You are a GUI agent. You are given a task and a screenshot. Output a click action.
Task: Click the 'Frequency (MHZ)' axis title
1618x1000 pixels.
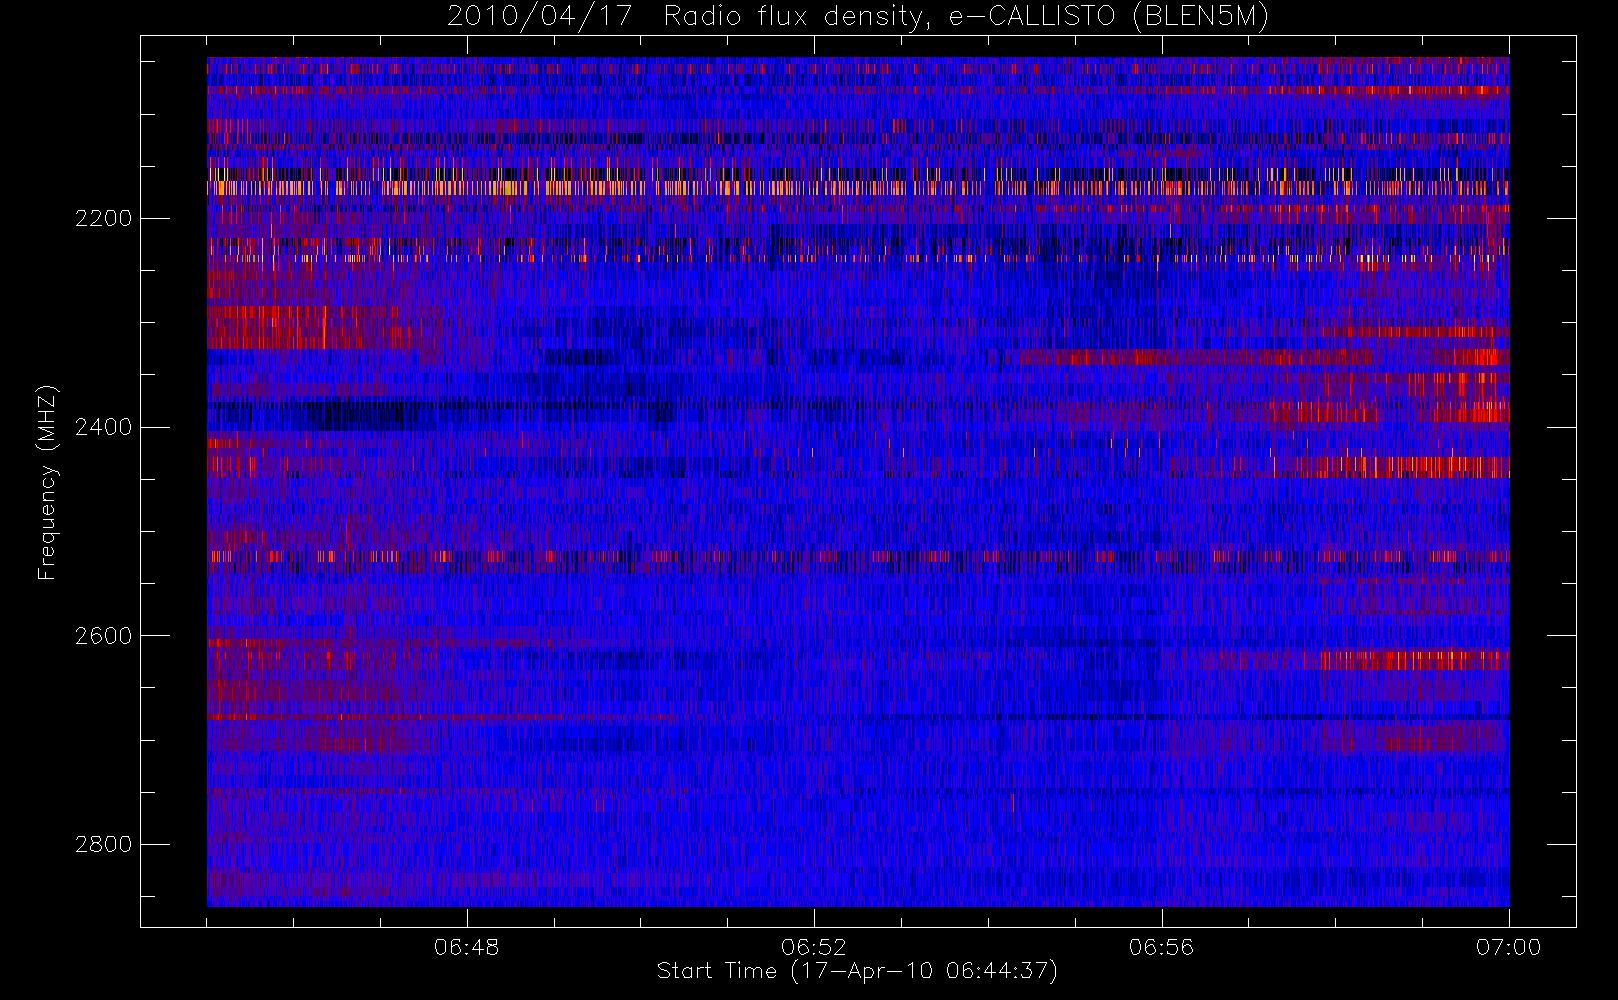[47, 482]
